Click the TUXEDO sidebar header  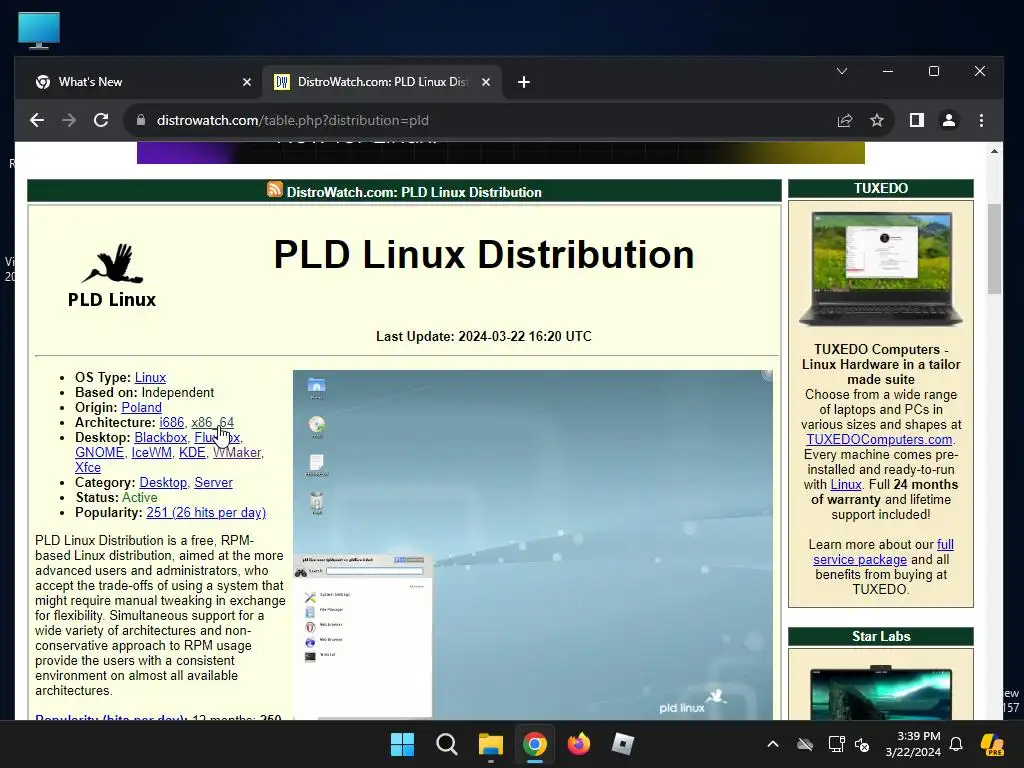881,189
